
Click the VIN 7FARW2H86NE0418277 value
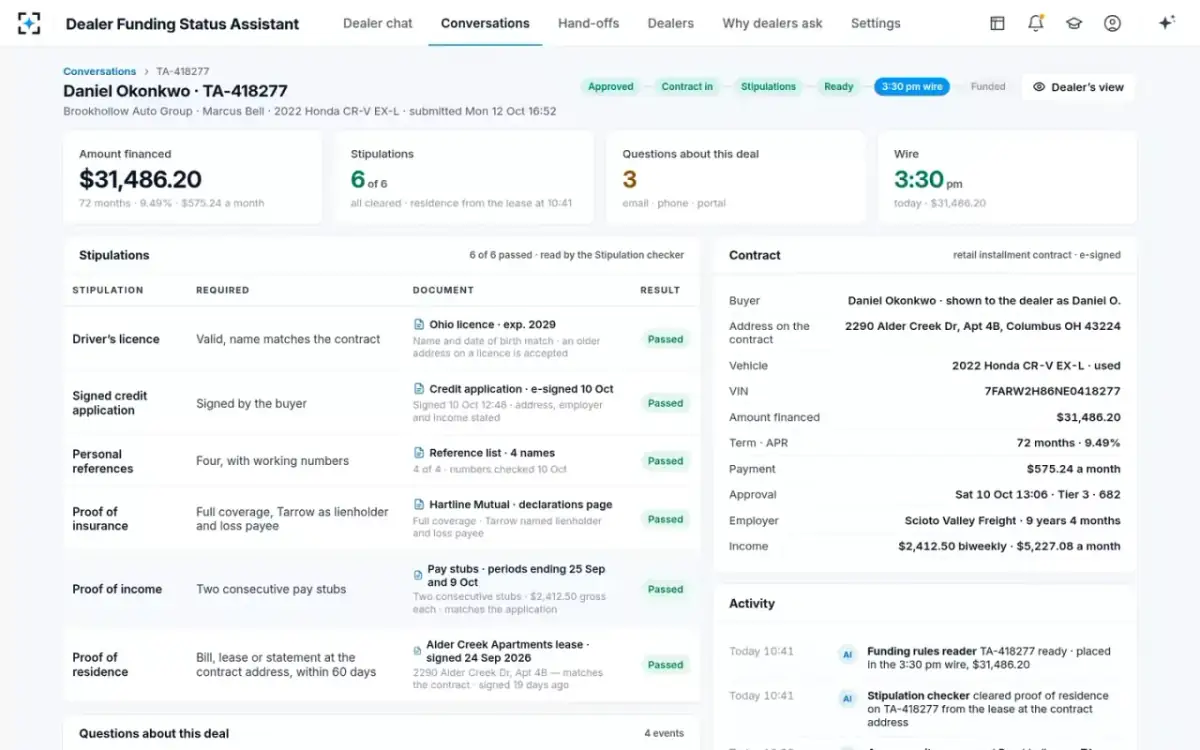tap(1052, 391)
